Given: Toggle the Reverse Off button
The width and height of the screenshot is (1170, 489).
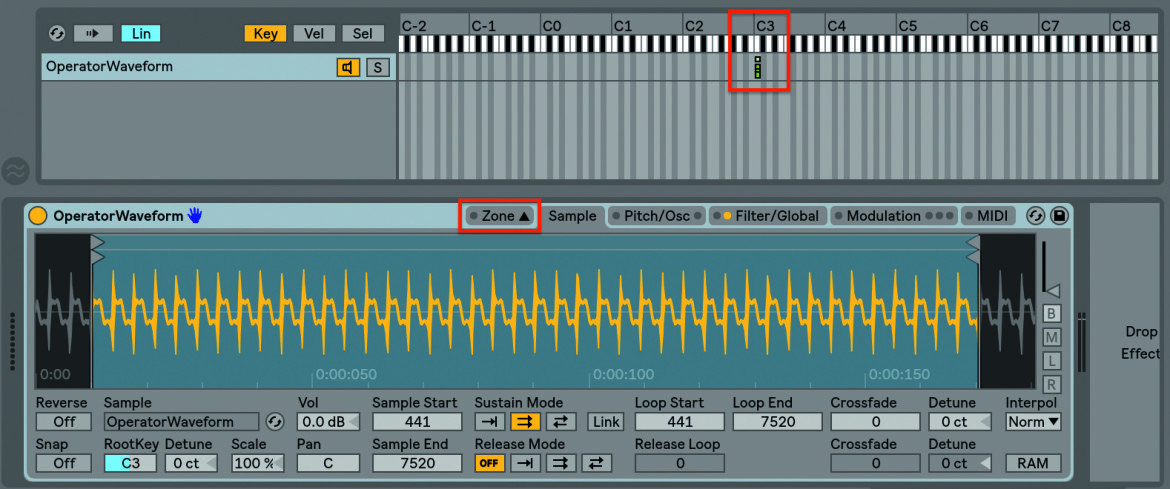Looking at the screenshot, I should (64, 422).
